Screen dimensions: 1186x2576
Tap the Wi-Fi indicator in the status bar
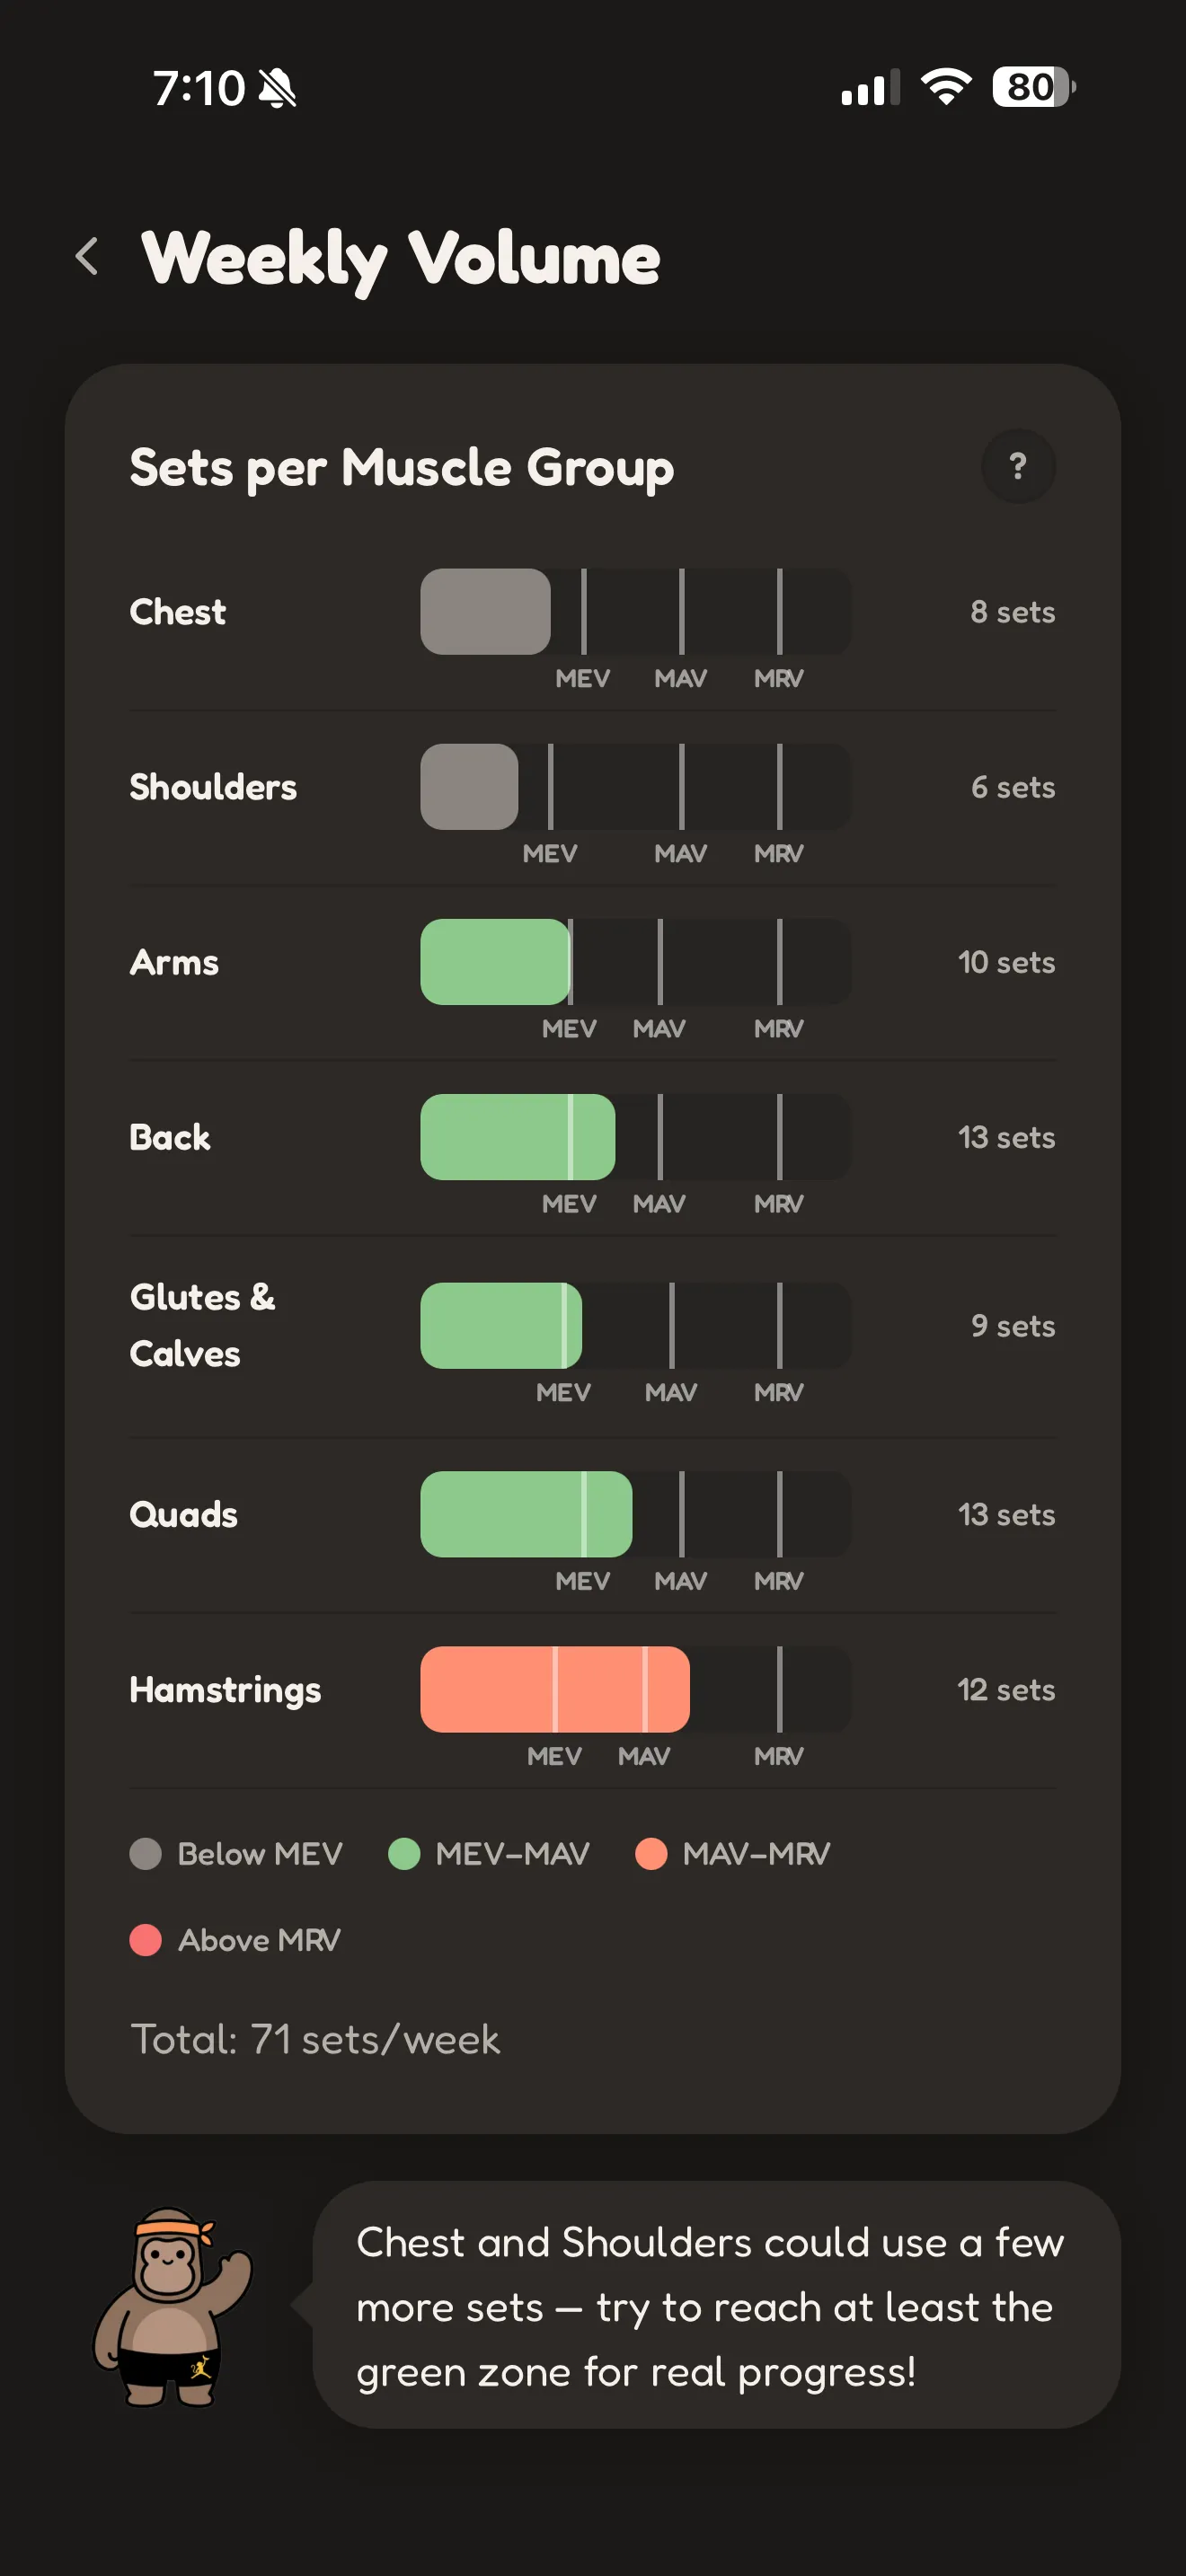tap(944, 89)
